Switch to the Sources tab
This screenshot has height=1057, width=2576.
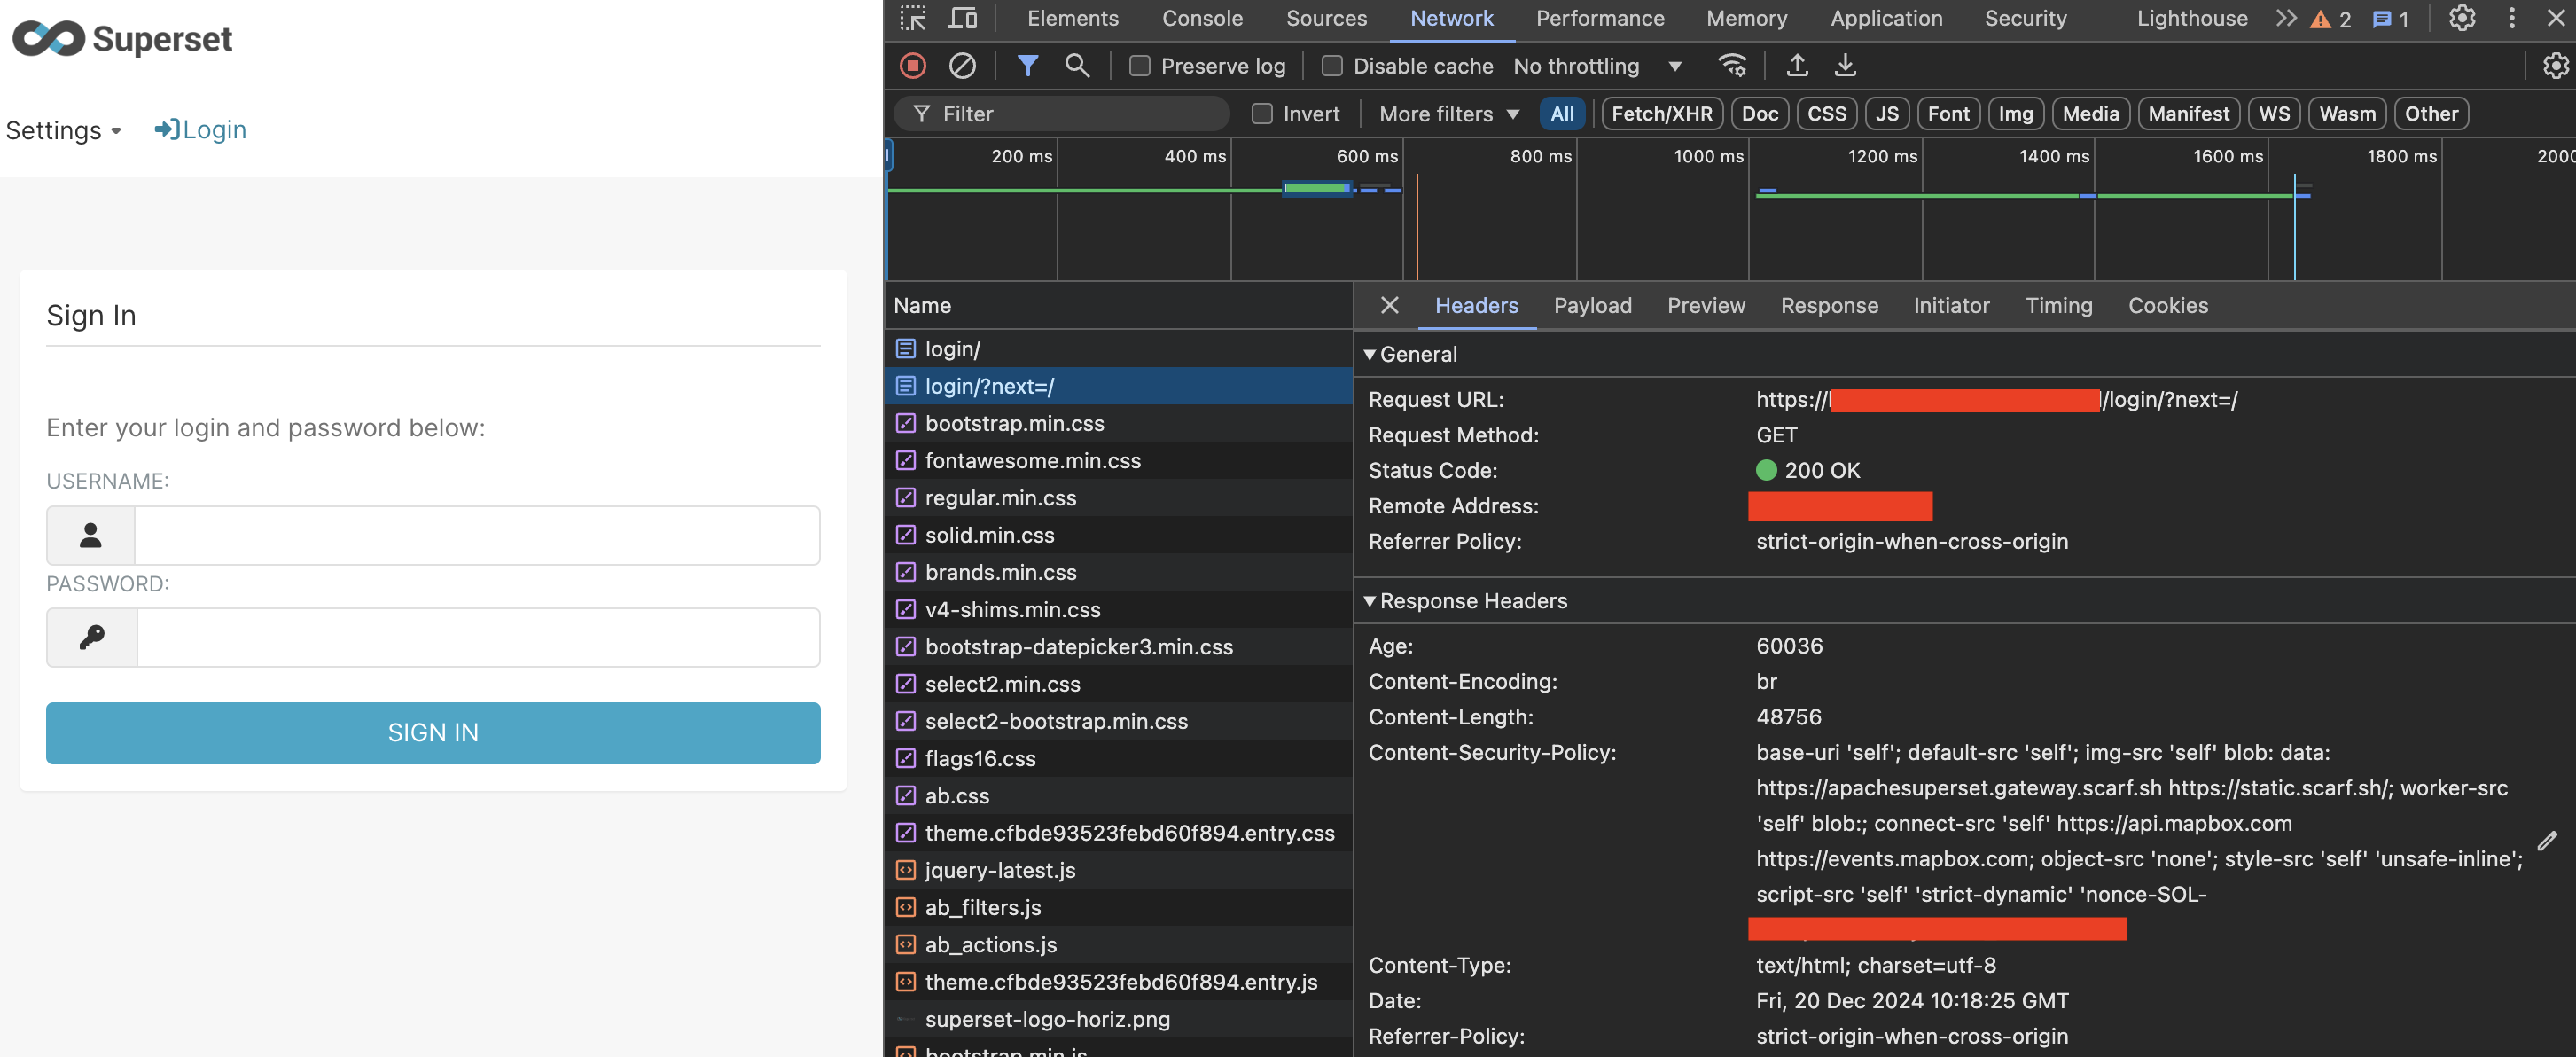[x=1326, y=18]
